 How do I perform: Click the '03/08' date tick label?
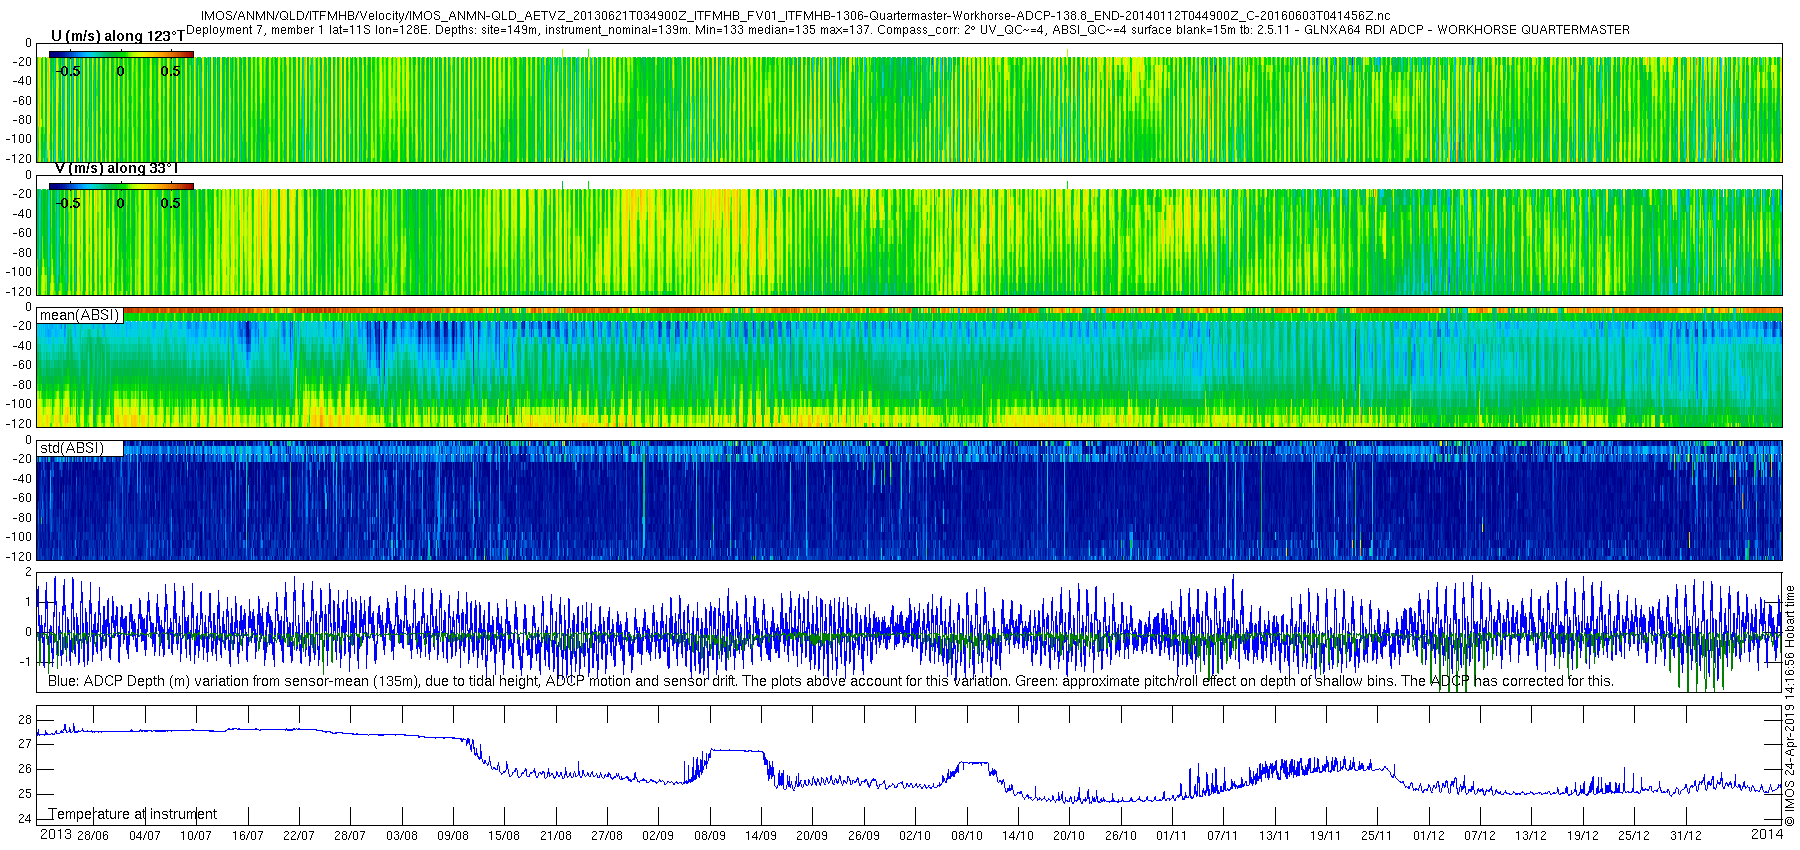(402, 836)
